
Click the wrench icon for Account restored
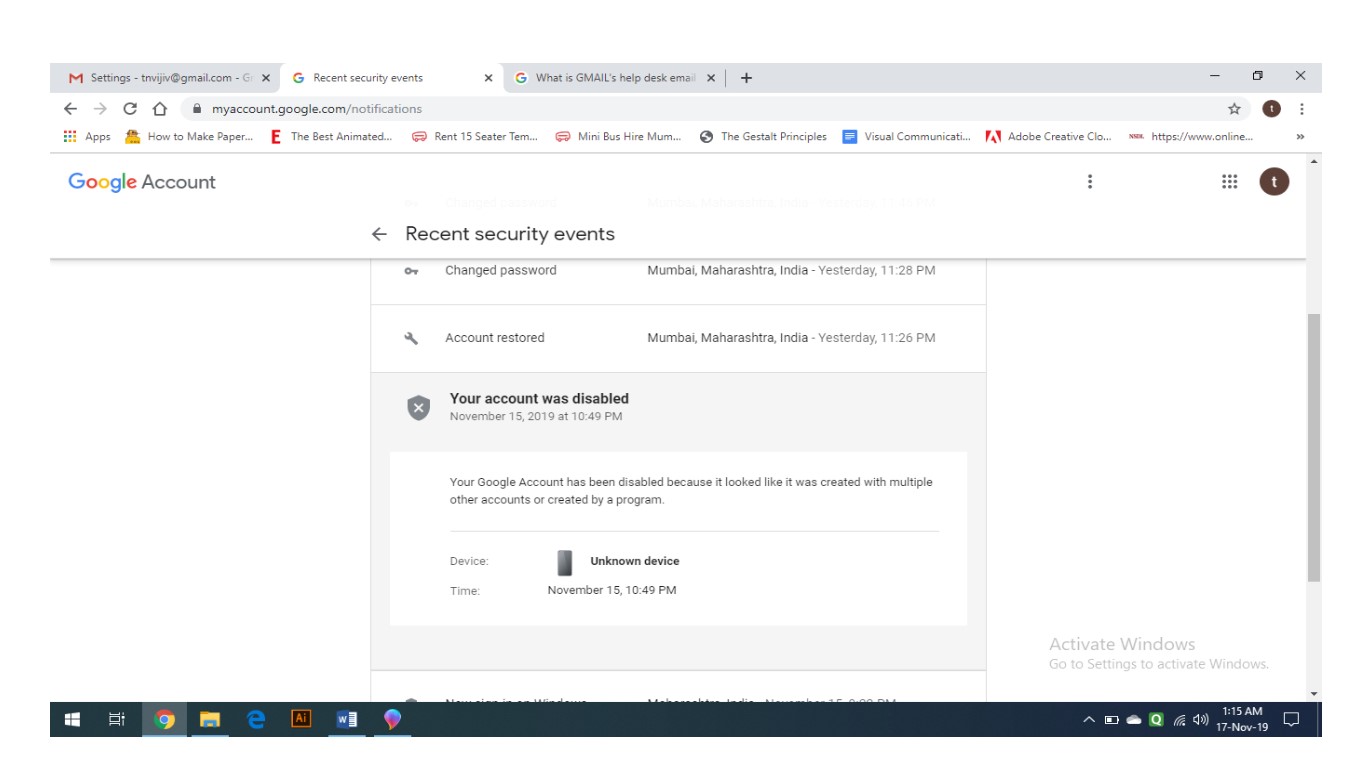[x=411, y=338]
